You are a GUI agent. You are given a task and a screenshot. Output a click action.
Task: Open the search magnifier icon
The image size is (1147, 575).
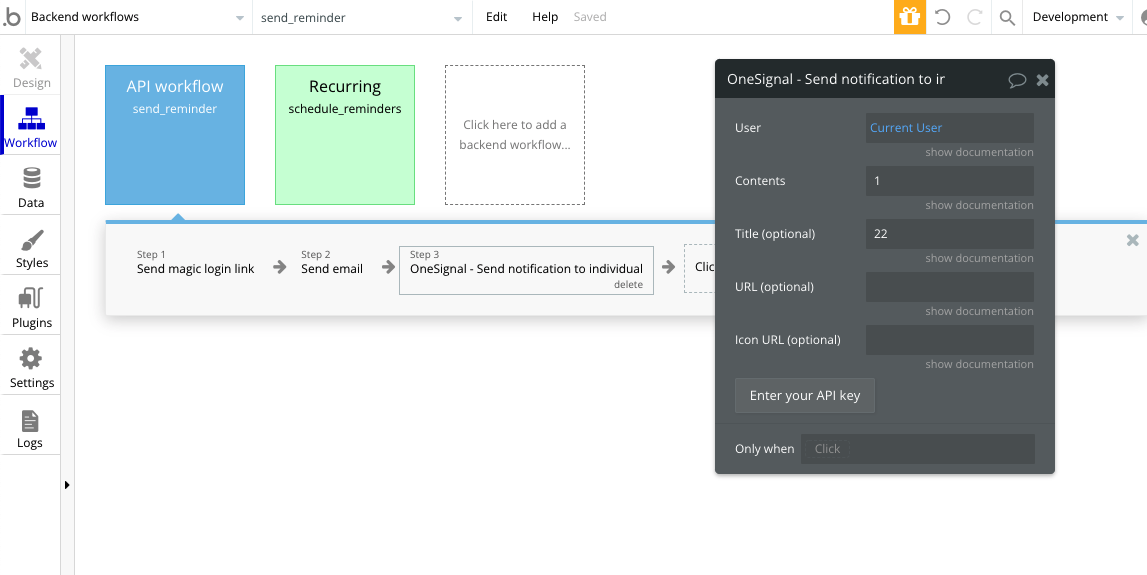[1007, 18]
